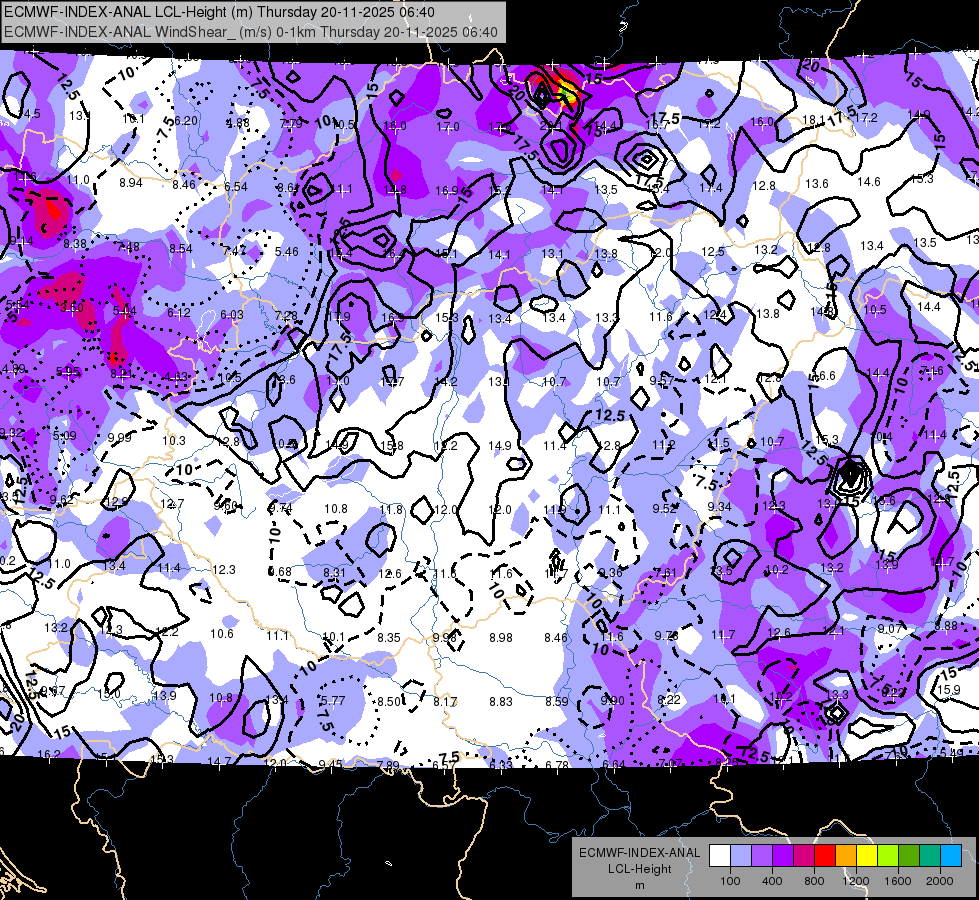Click the map value '8.94'
The width and height of the screenshot is (979, 900).
pos(130,183)
